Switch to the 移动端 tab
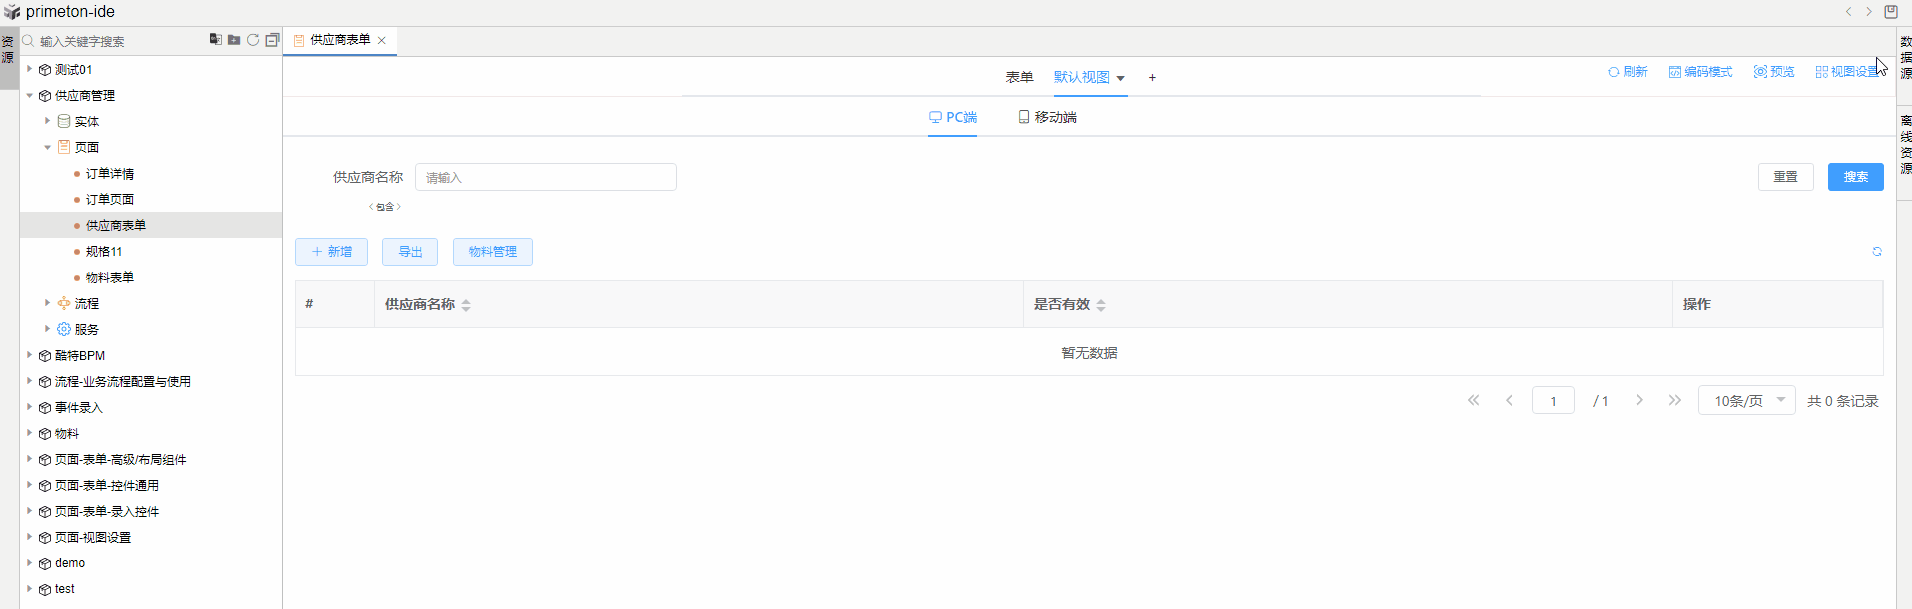 point(1047,118)
